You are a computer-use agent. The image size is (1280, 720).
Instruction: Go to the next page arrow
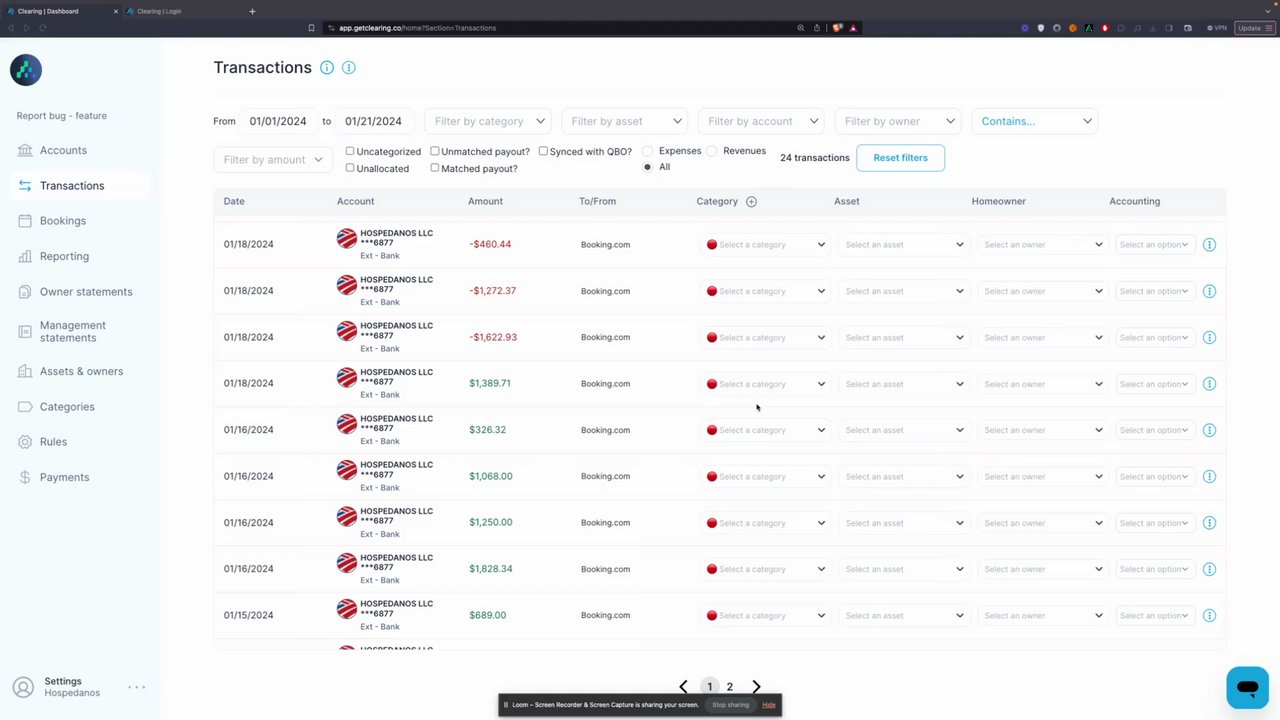tap(756, 687)
